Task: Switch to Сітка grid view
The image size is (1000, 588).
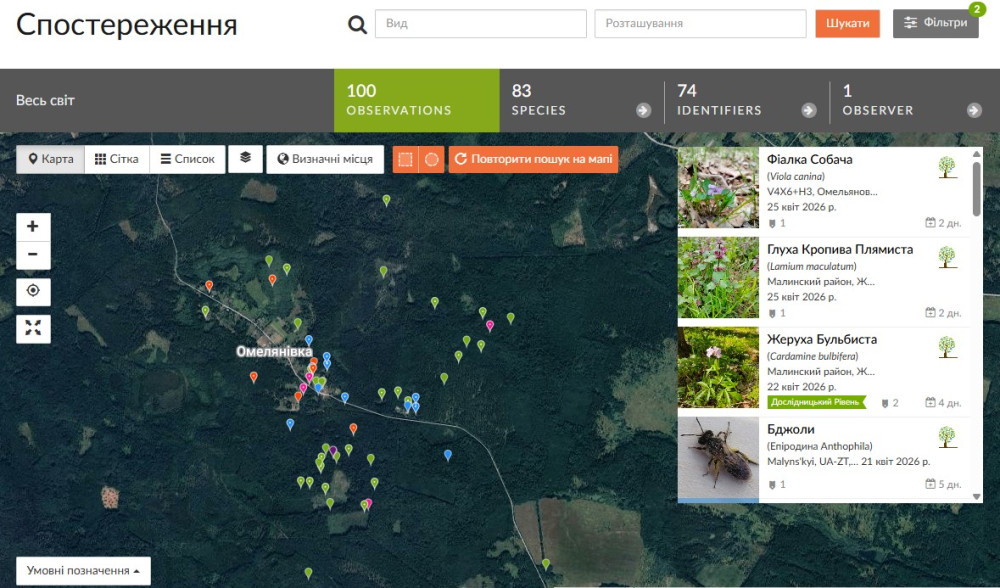Action: click(117, 159)
